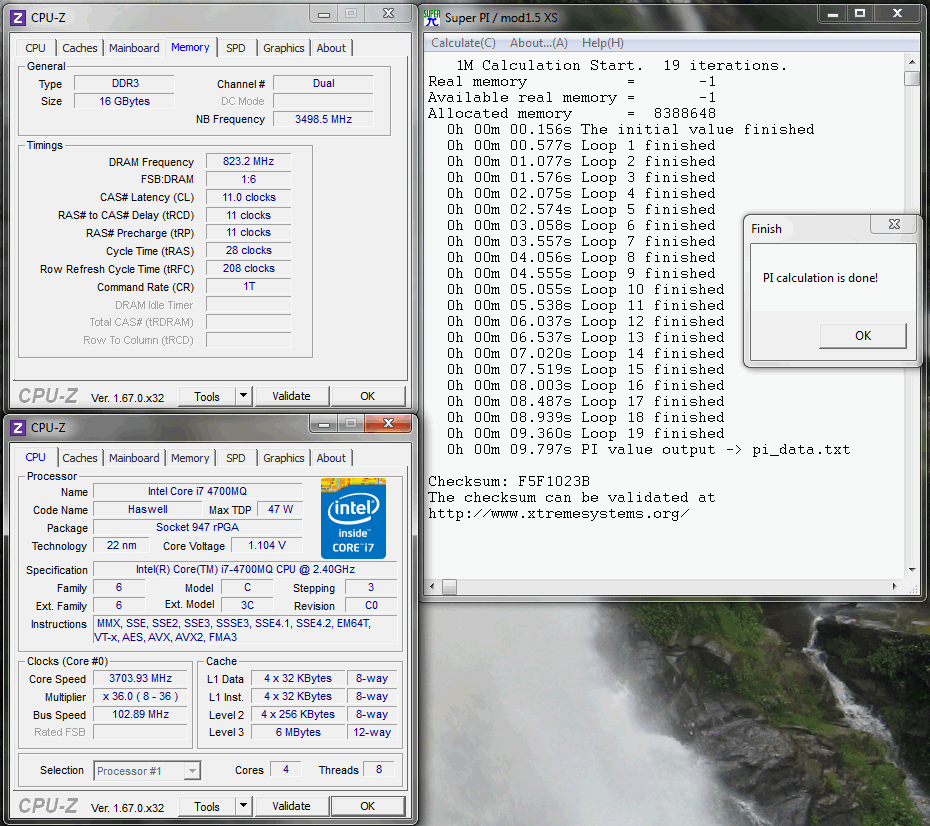The height and width of the screenshot is (826, 930).
Task: Click the Multiplier value x 36.0 ( 8 - 36 )
Action: [141, 696]
